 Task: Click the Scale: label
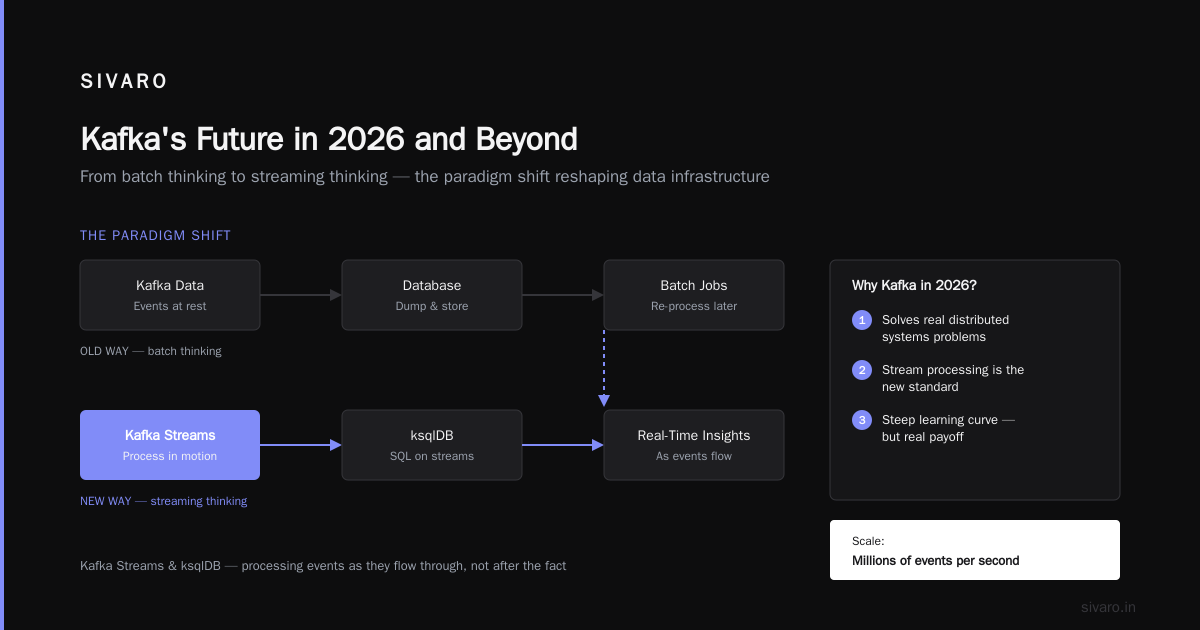pyautogui.click(x=868, y=541)
